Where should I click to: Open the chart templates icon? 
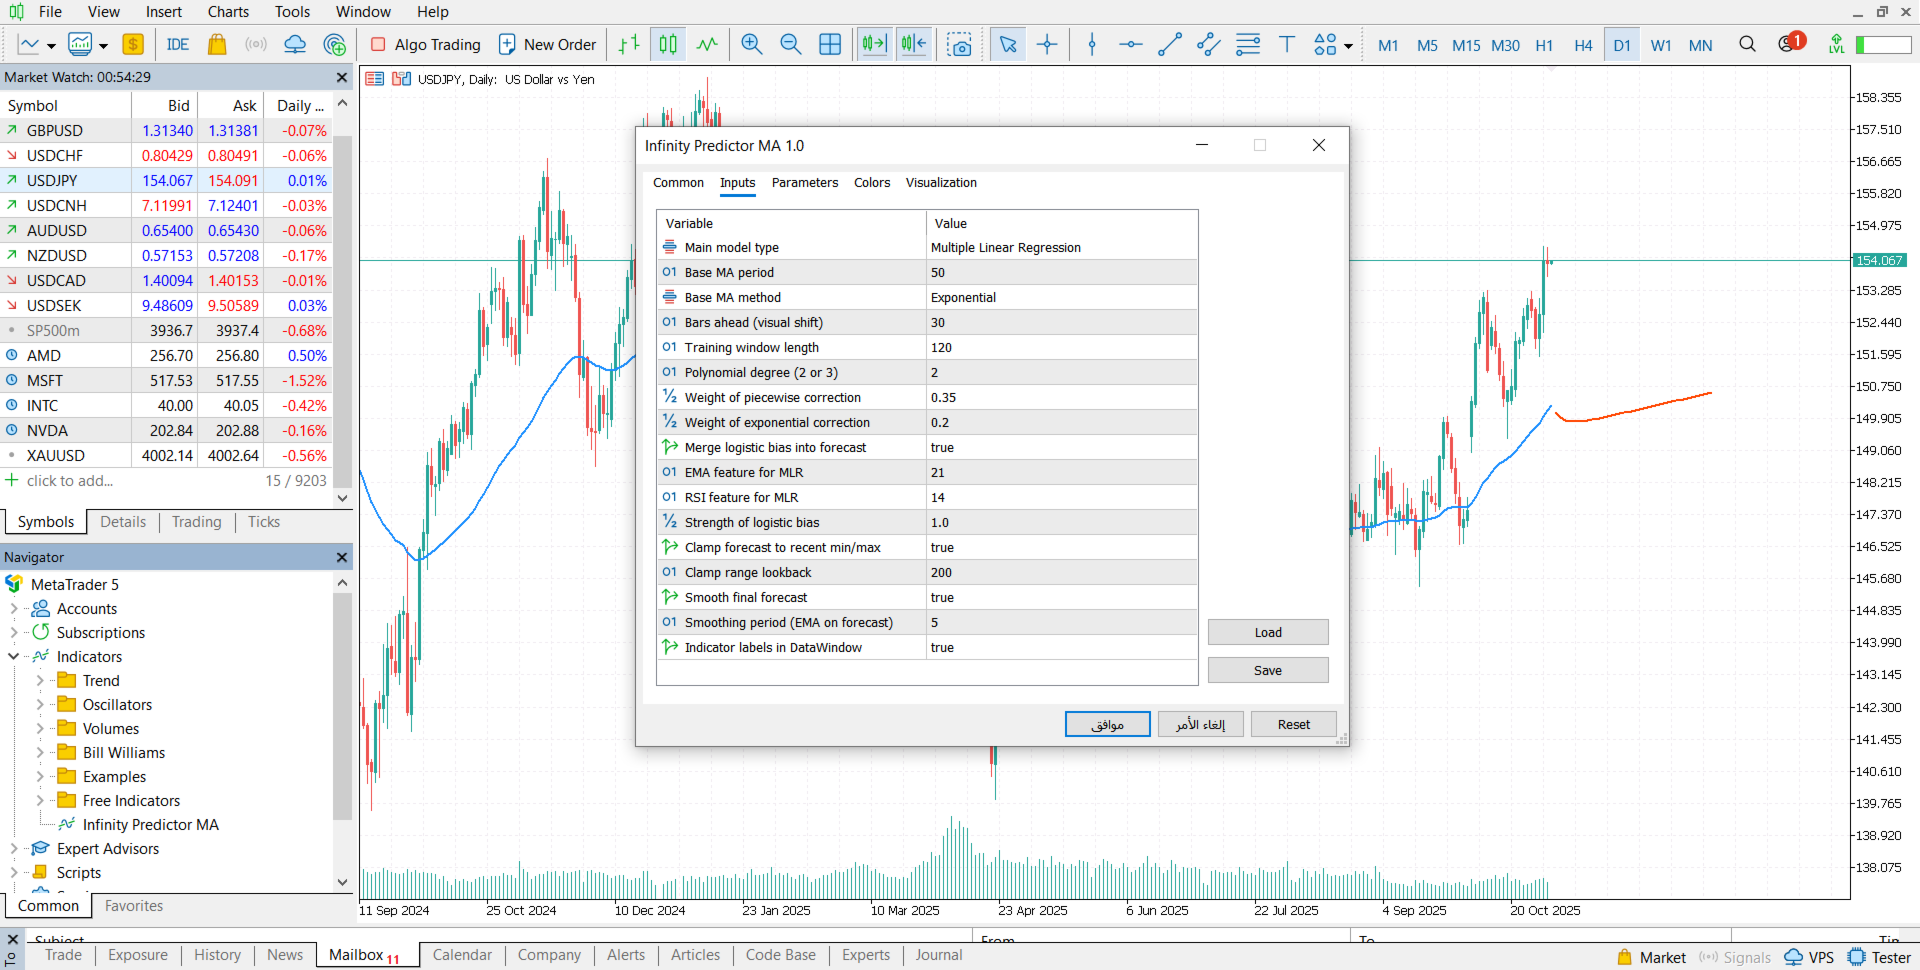tap(80, 45)
